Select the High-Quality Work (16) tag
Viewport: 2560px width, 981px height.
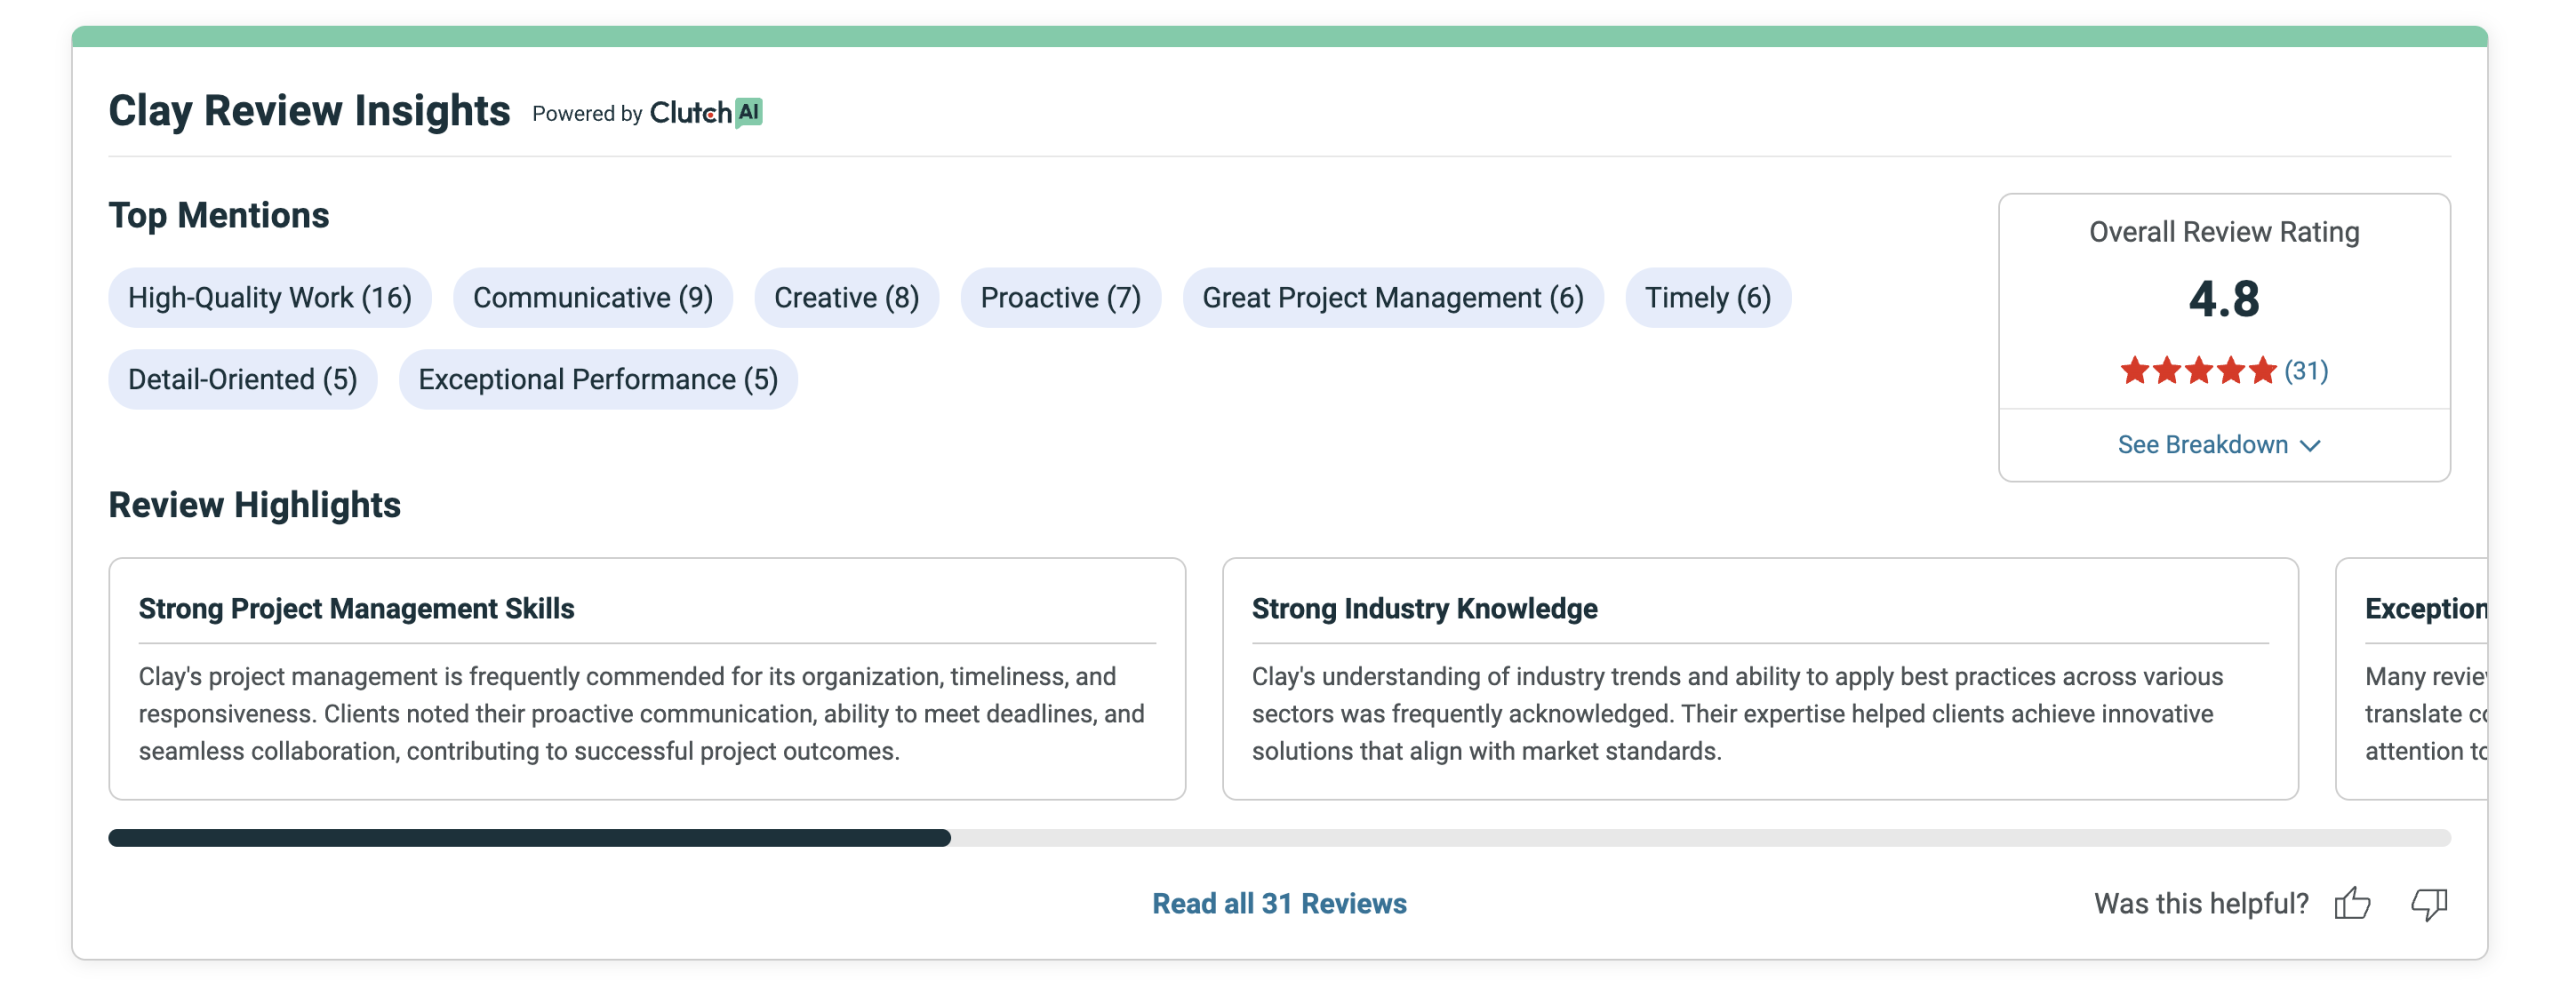click(269, 297)
